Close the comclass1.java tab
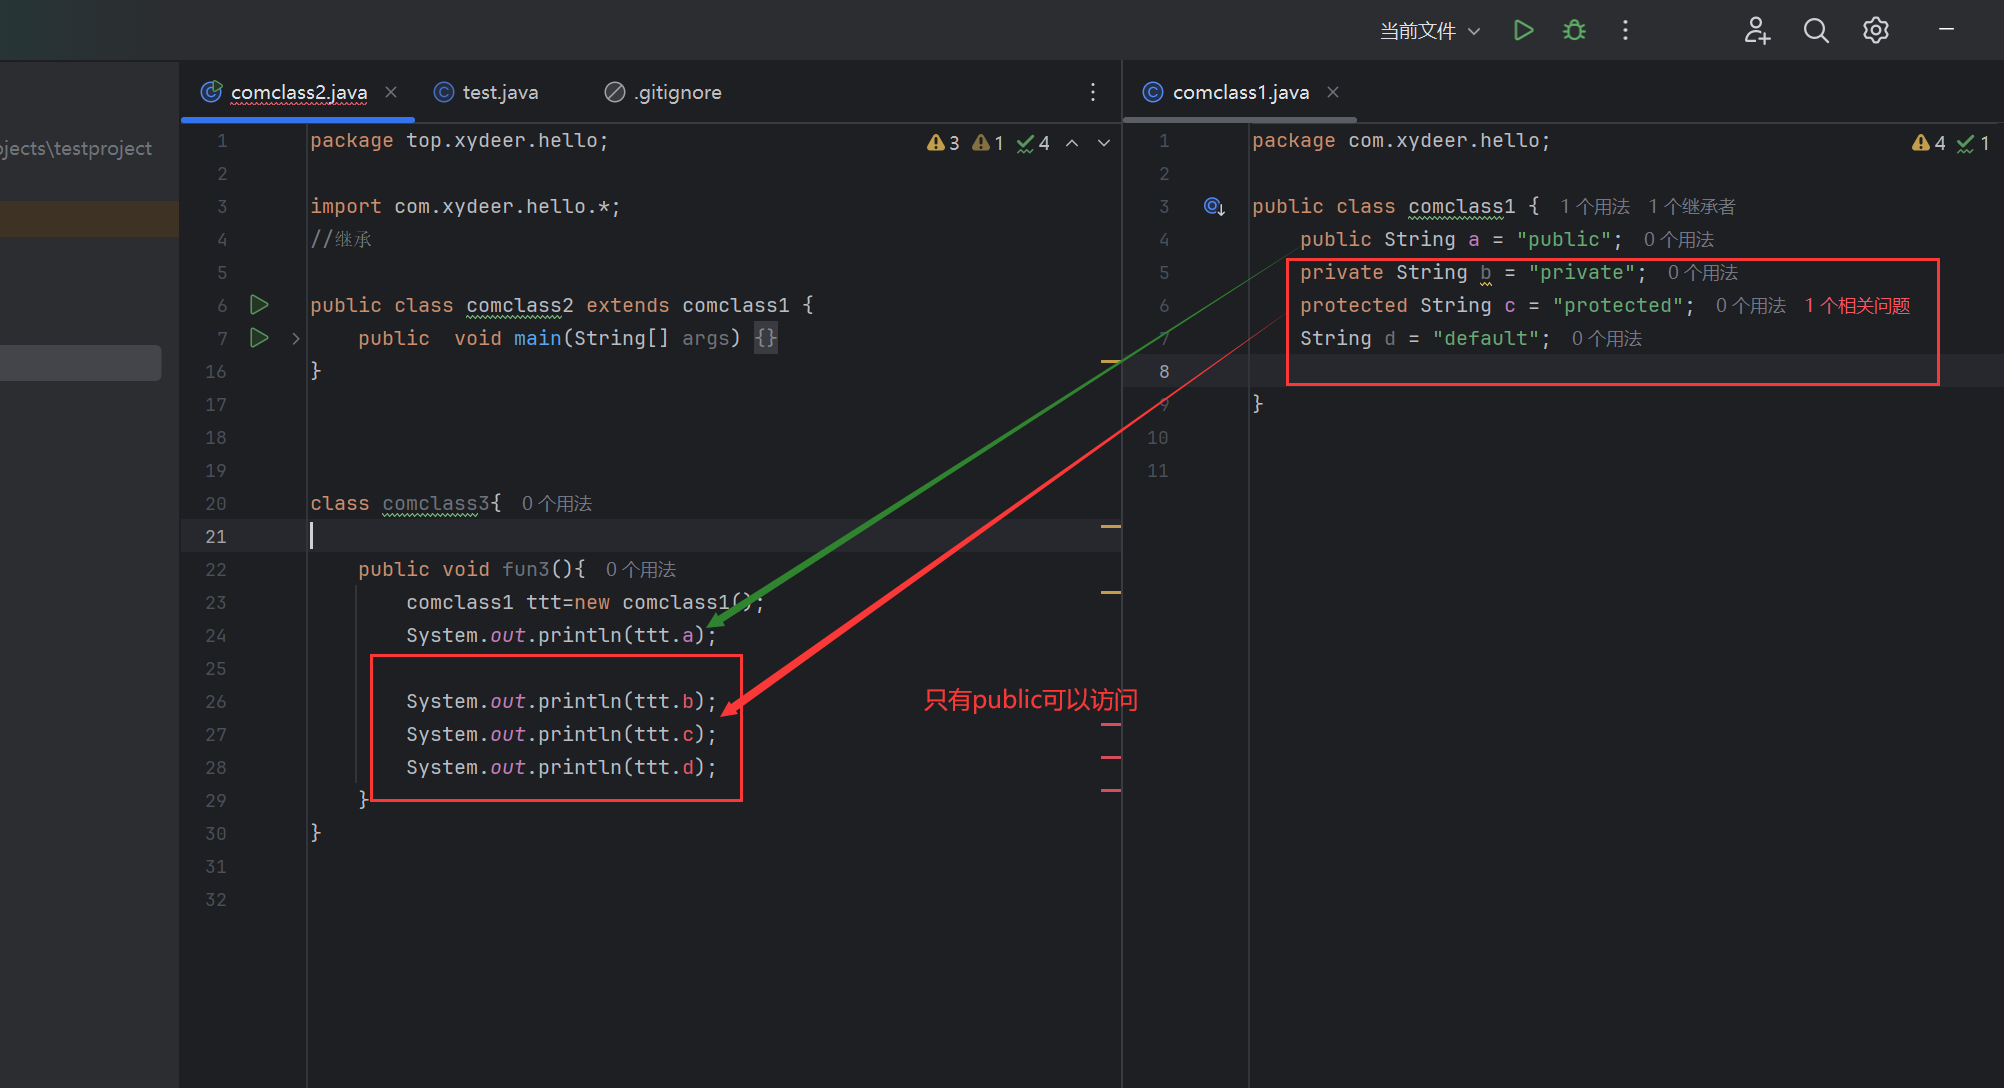The height and width of the screenshot is (1088, 2004). click(1333, 92)
